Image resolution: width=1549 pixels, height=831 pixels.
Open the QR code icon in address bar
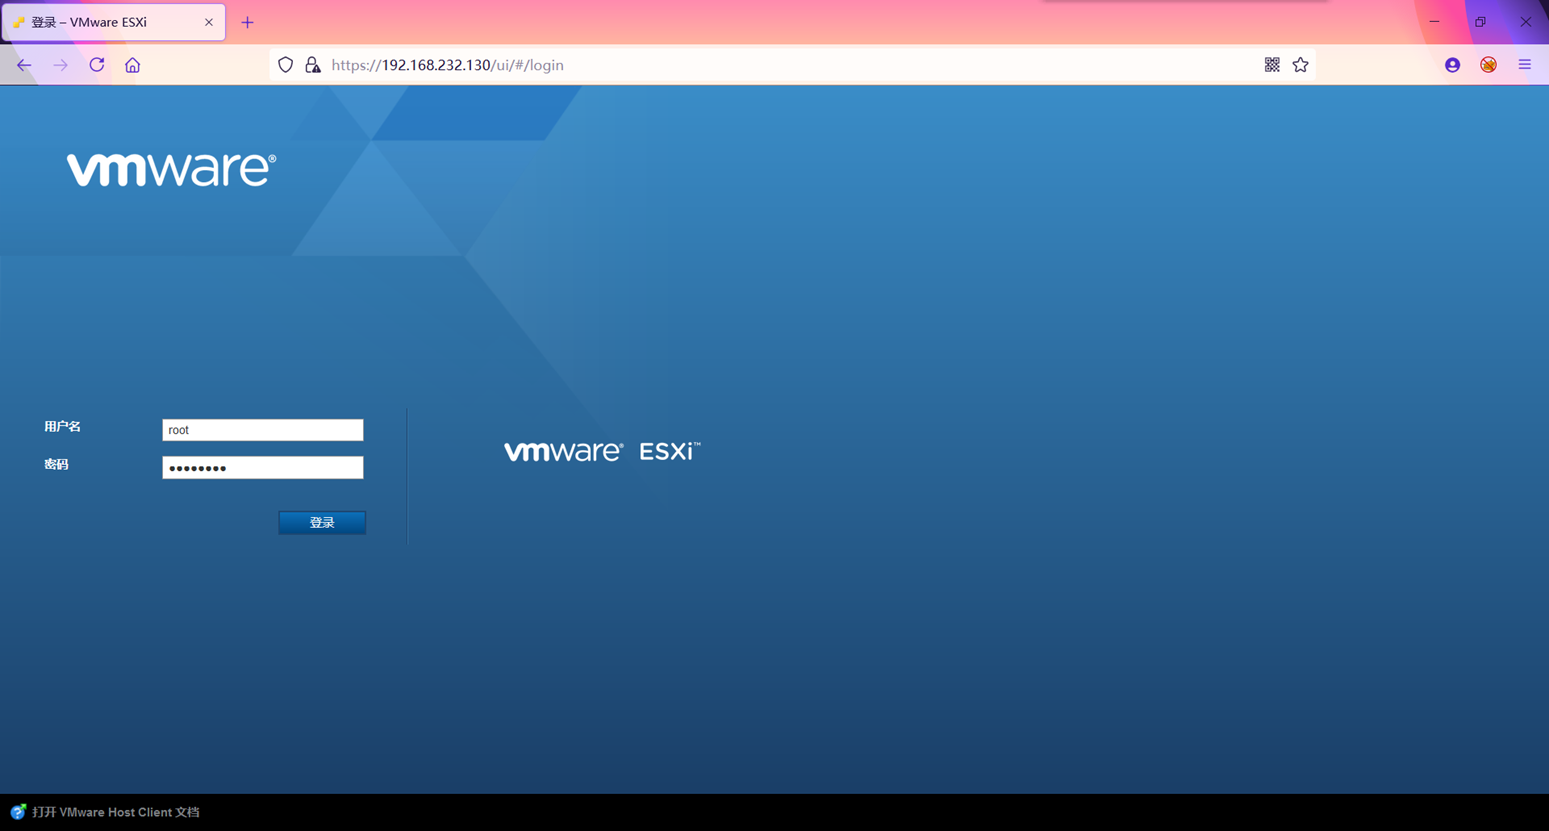(1272, 65)
